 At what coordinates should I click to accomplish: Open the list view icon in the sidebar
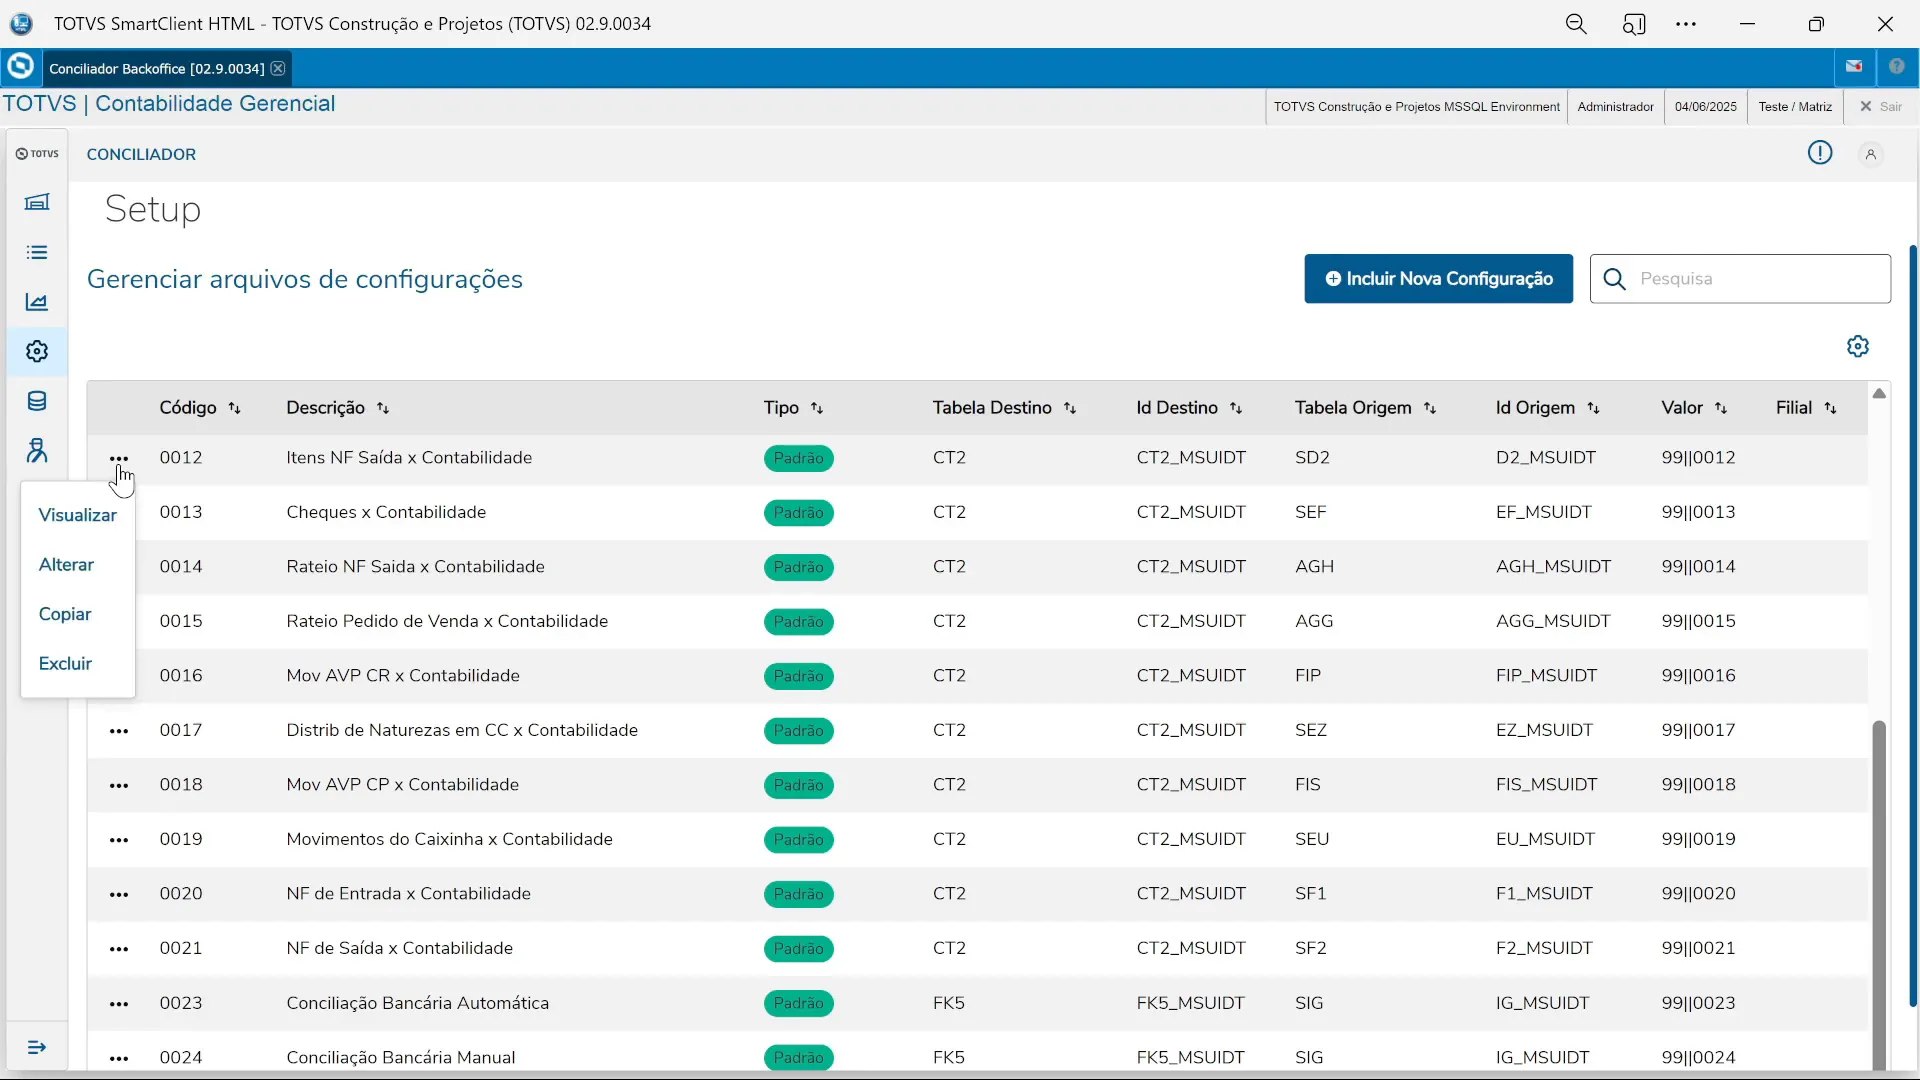(37, 252)
